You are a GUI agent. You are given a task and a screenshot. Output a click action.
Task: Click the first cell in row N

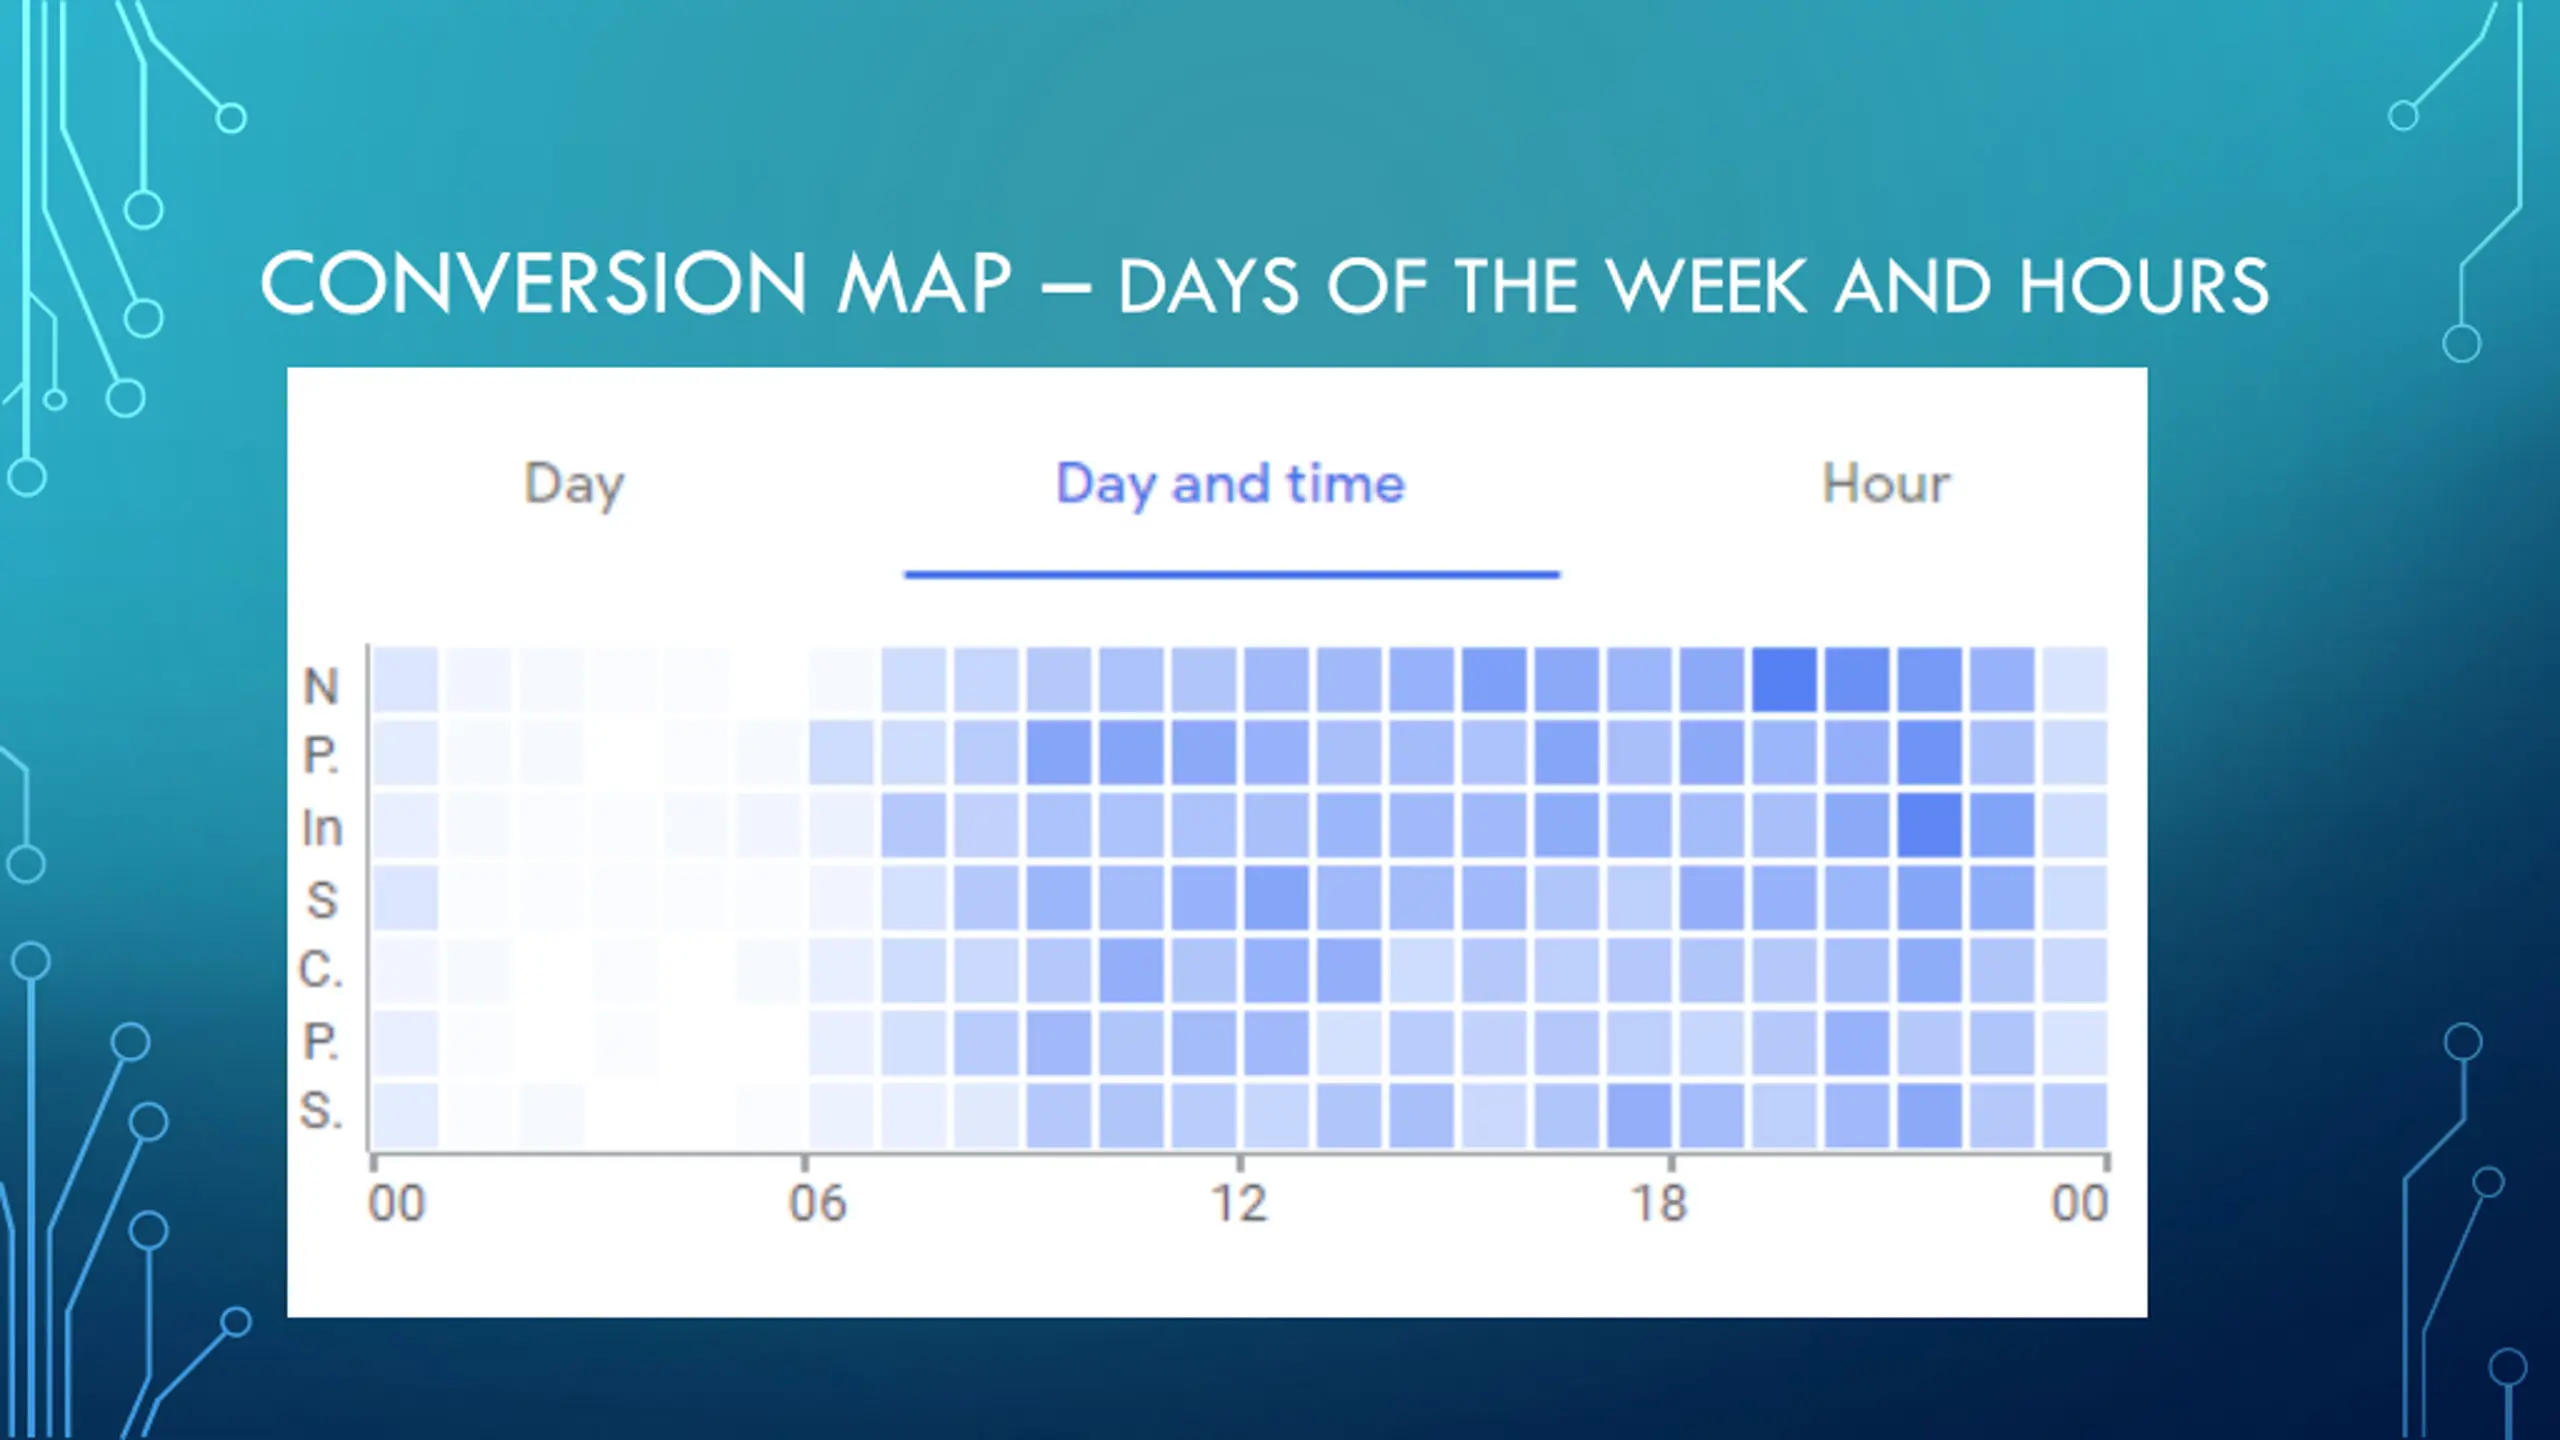(x=405, y=680)
